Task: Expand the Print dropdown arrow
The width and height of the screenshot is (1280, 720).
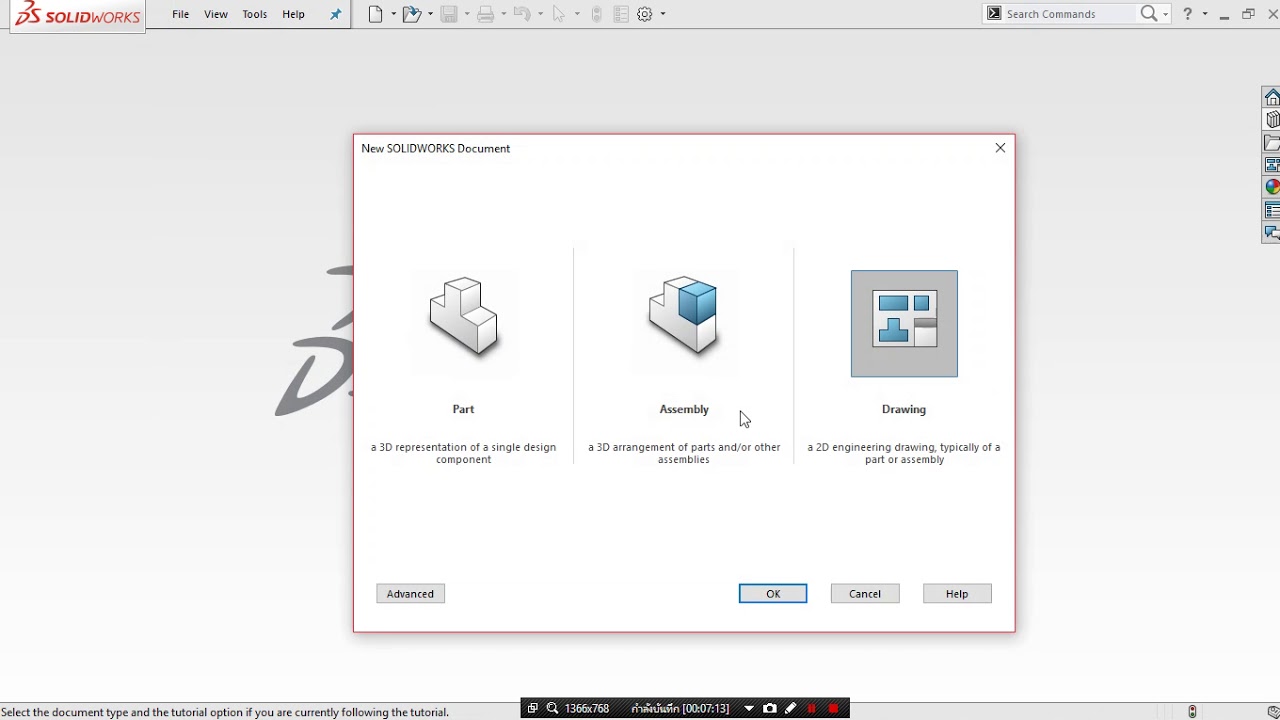Action: tap(504, 14)
